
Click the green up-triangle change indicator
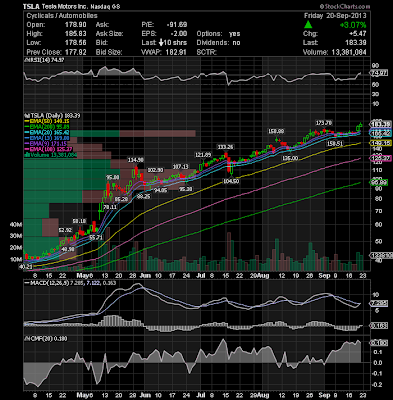point(308,25)
